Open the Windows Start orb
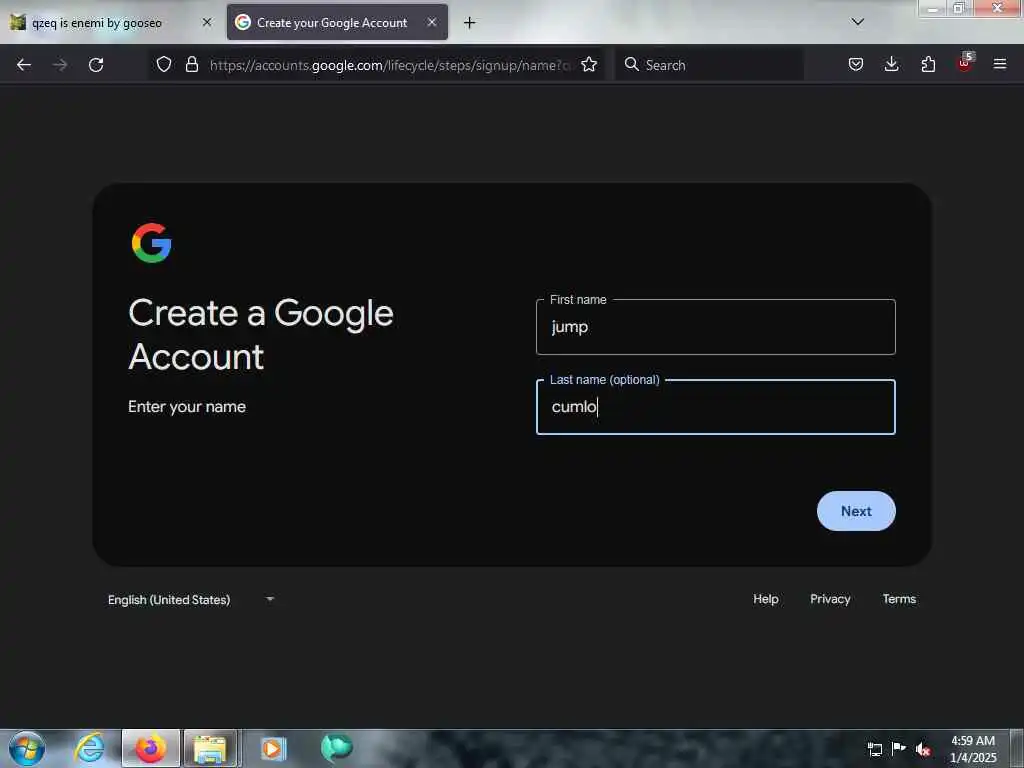The height and width of the screenshot is (768, 1024). pos(27,748)
